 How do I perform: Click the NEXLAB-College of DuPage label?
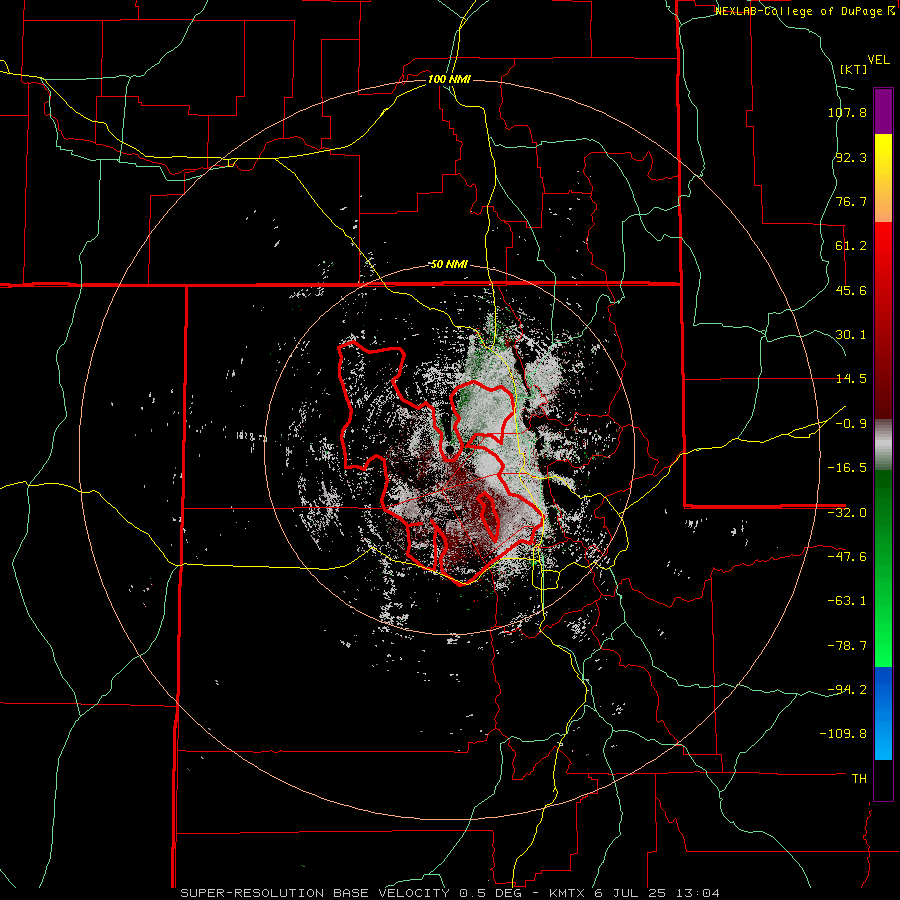tap(805, 11)
